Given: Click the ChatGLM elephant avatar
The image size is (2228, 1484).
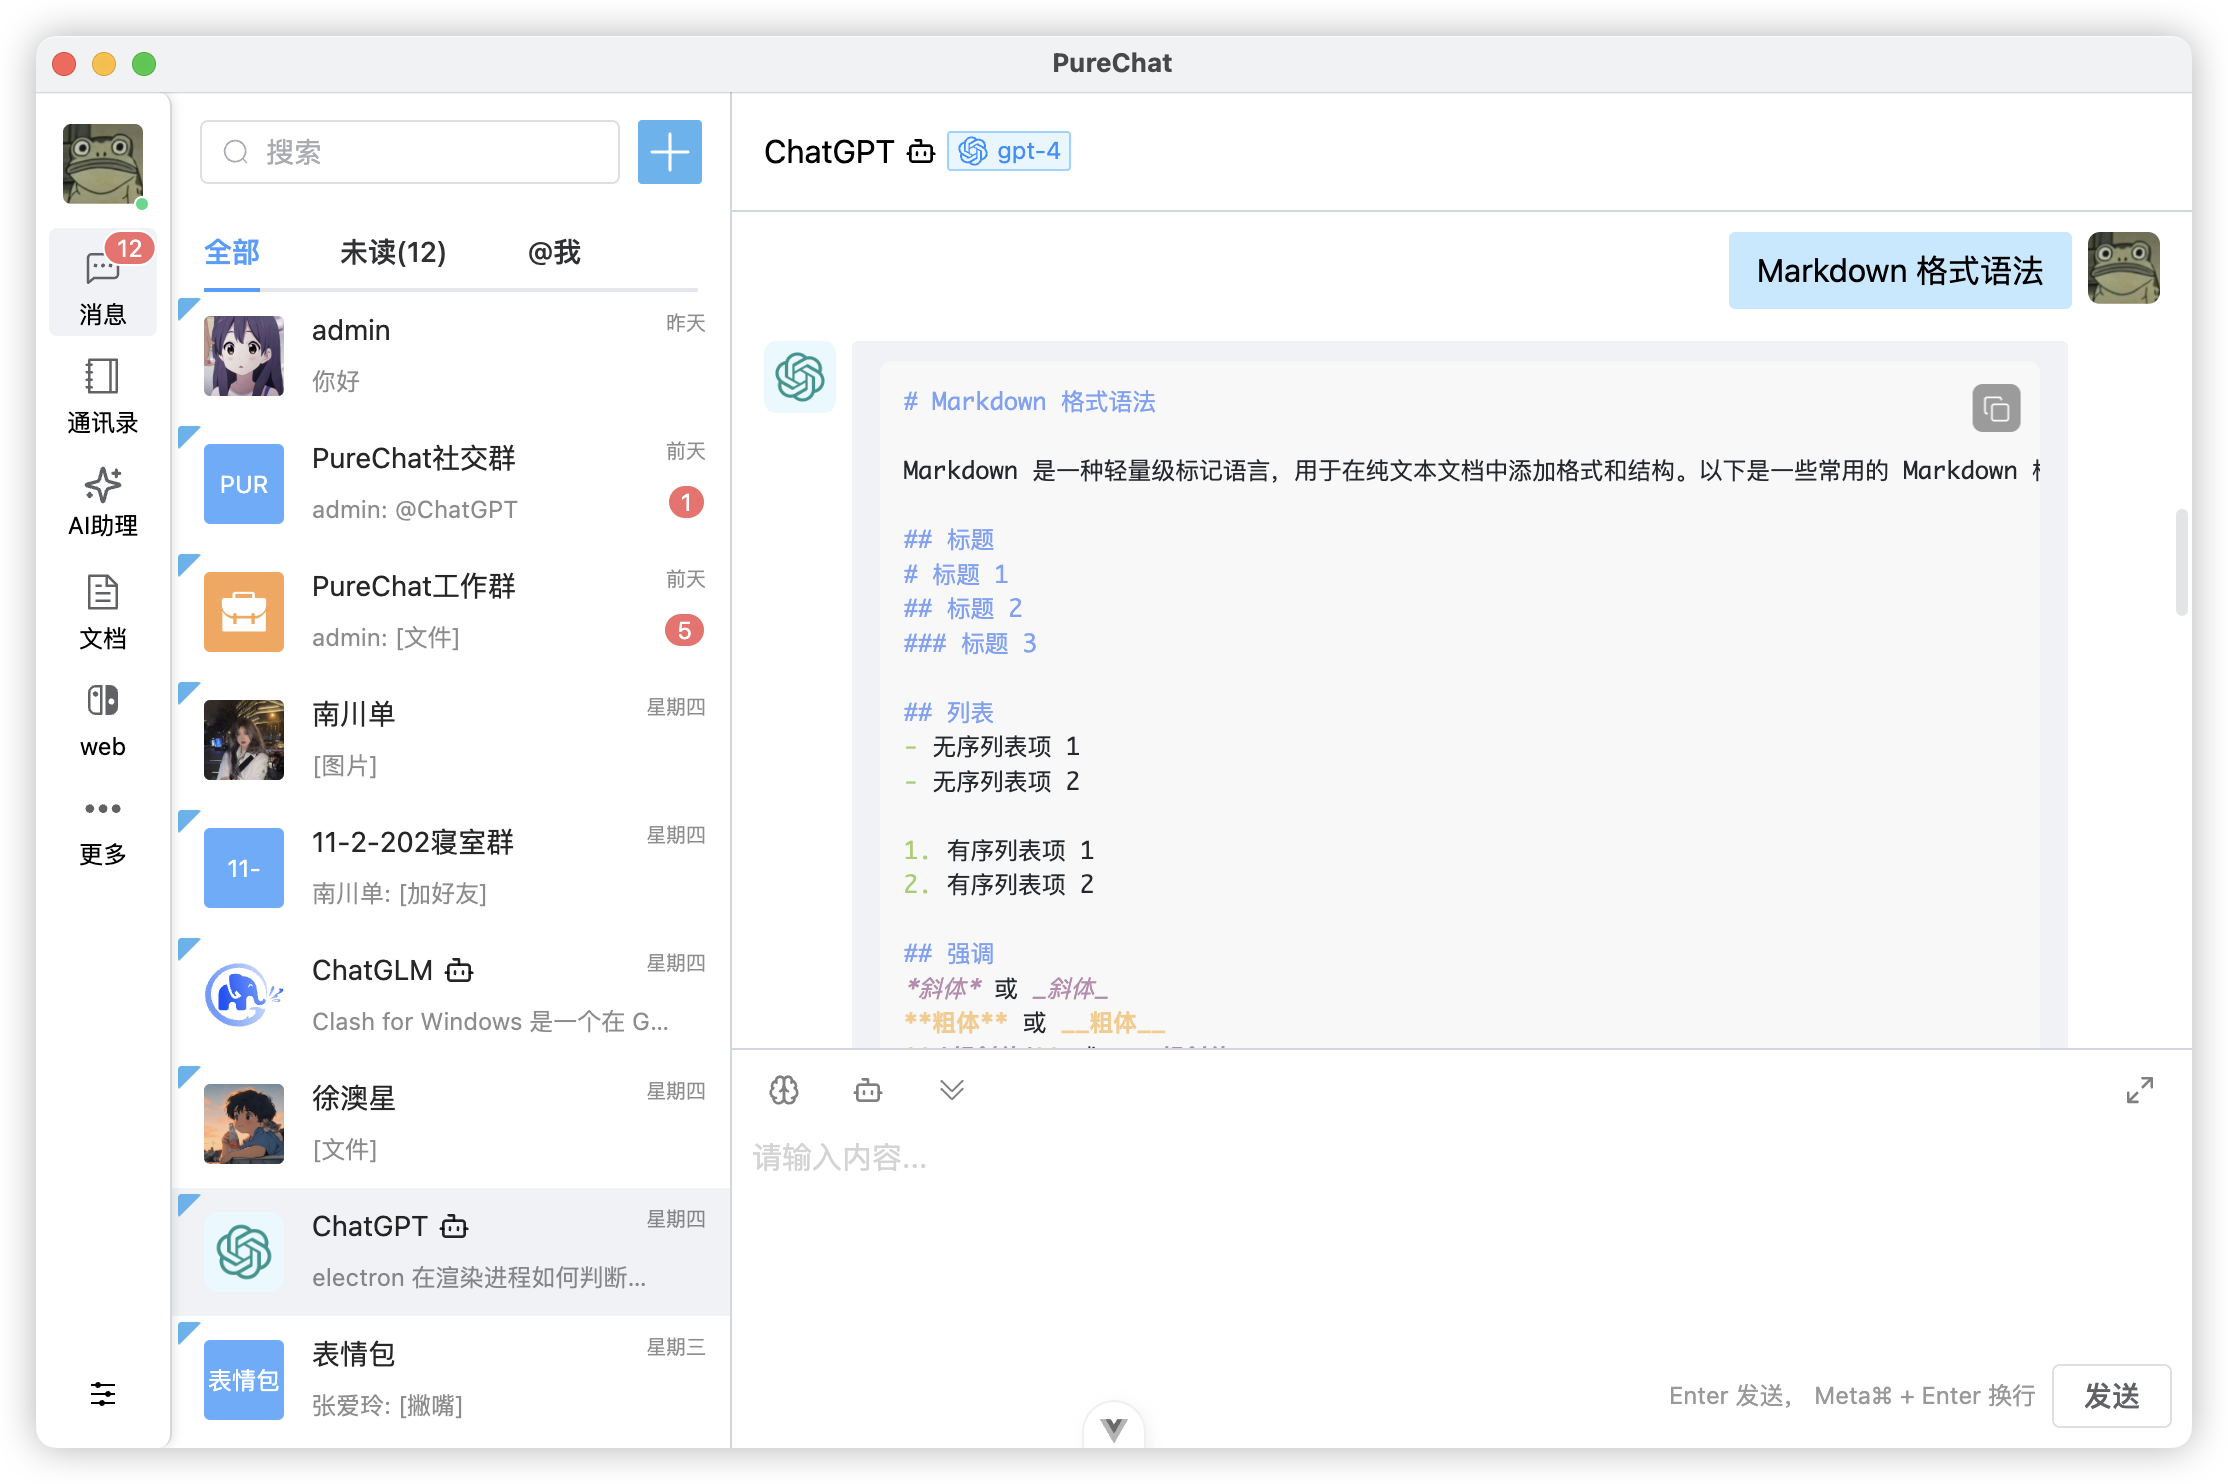Looking at the screenshot, I should click(244, 996).
